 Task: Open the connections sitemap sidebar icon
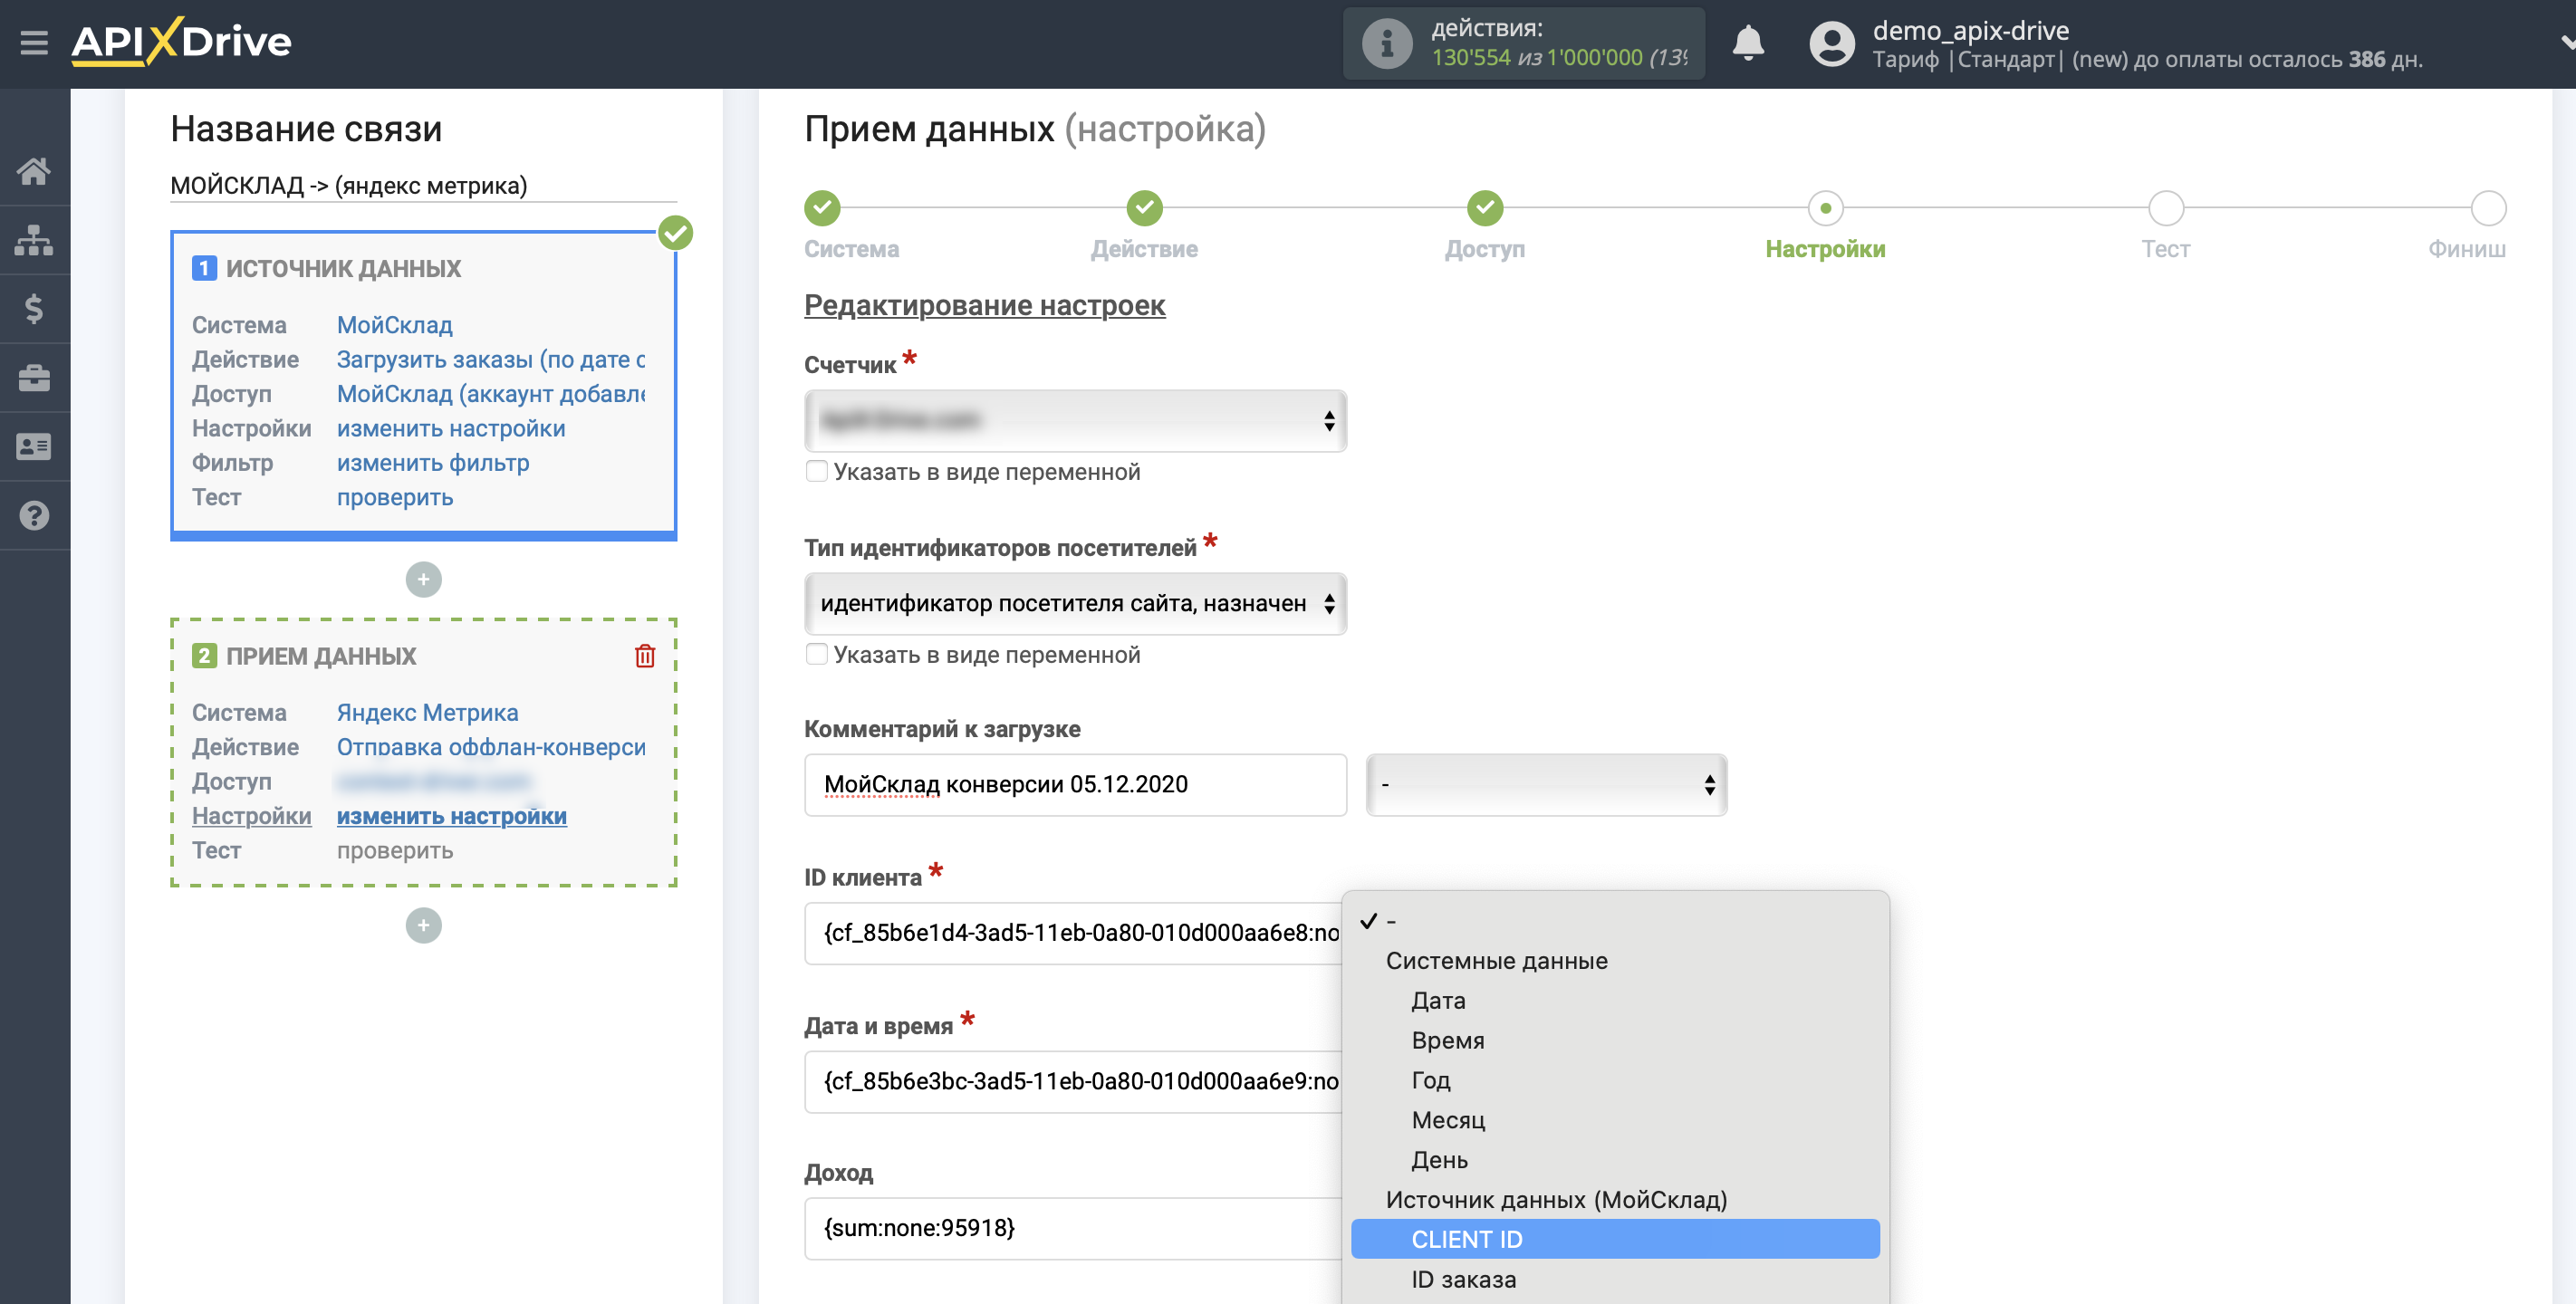(34, 240)
